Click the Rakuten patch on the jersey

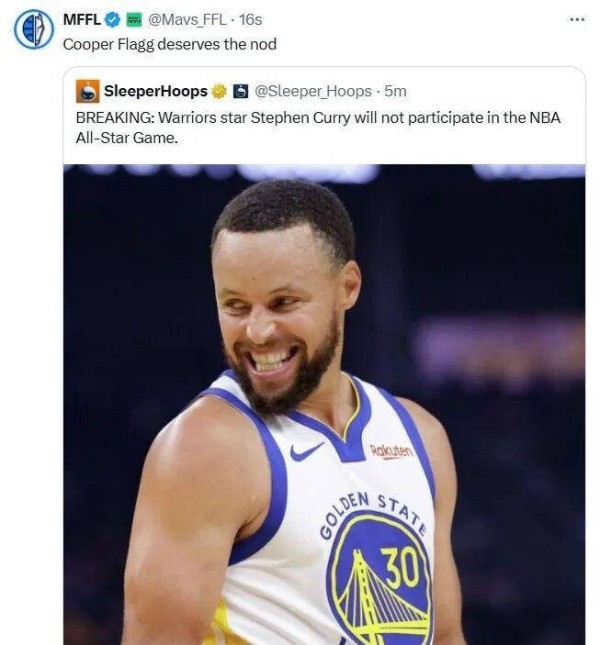391,451
